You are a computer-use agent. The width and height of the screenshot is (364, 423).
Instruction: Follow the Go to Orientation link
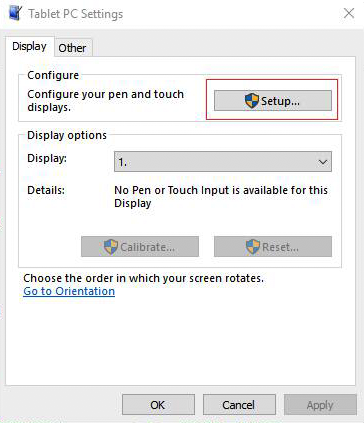(x=69, y=291)
